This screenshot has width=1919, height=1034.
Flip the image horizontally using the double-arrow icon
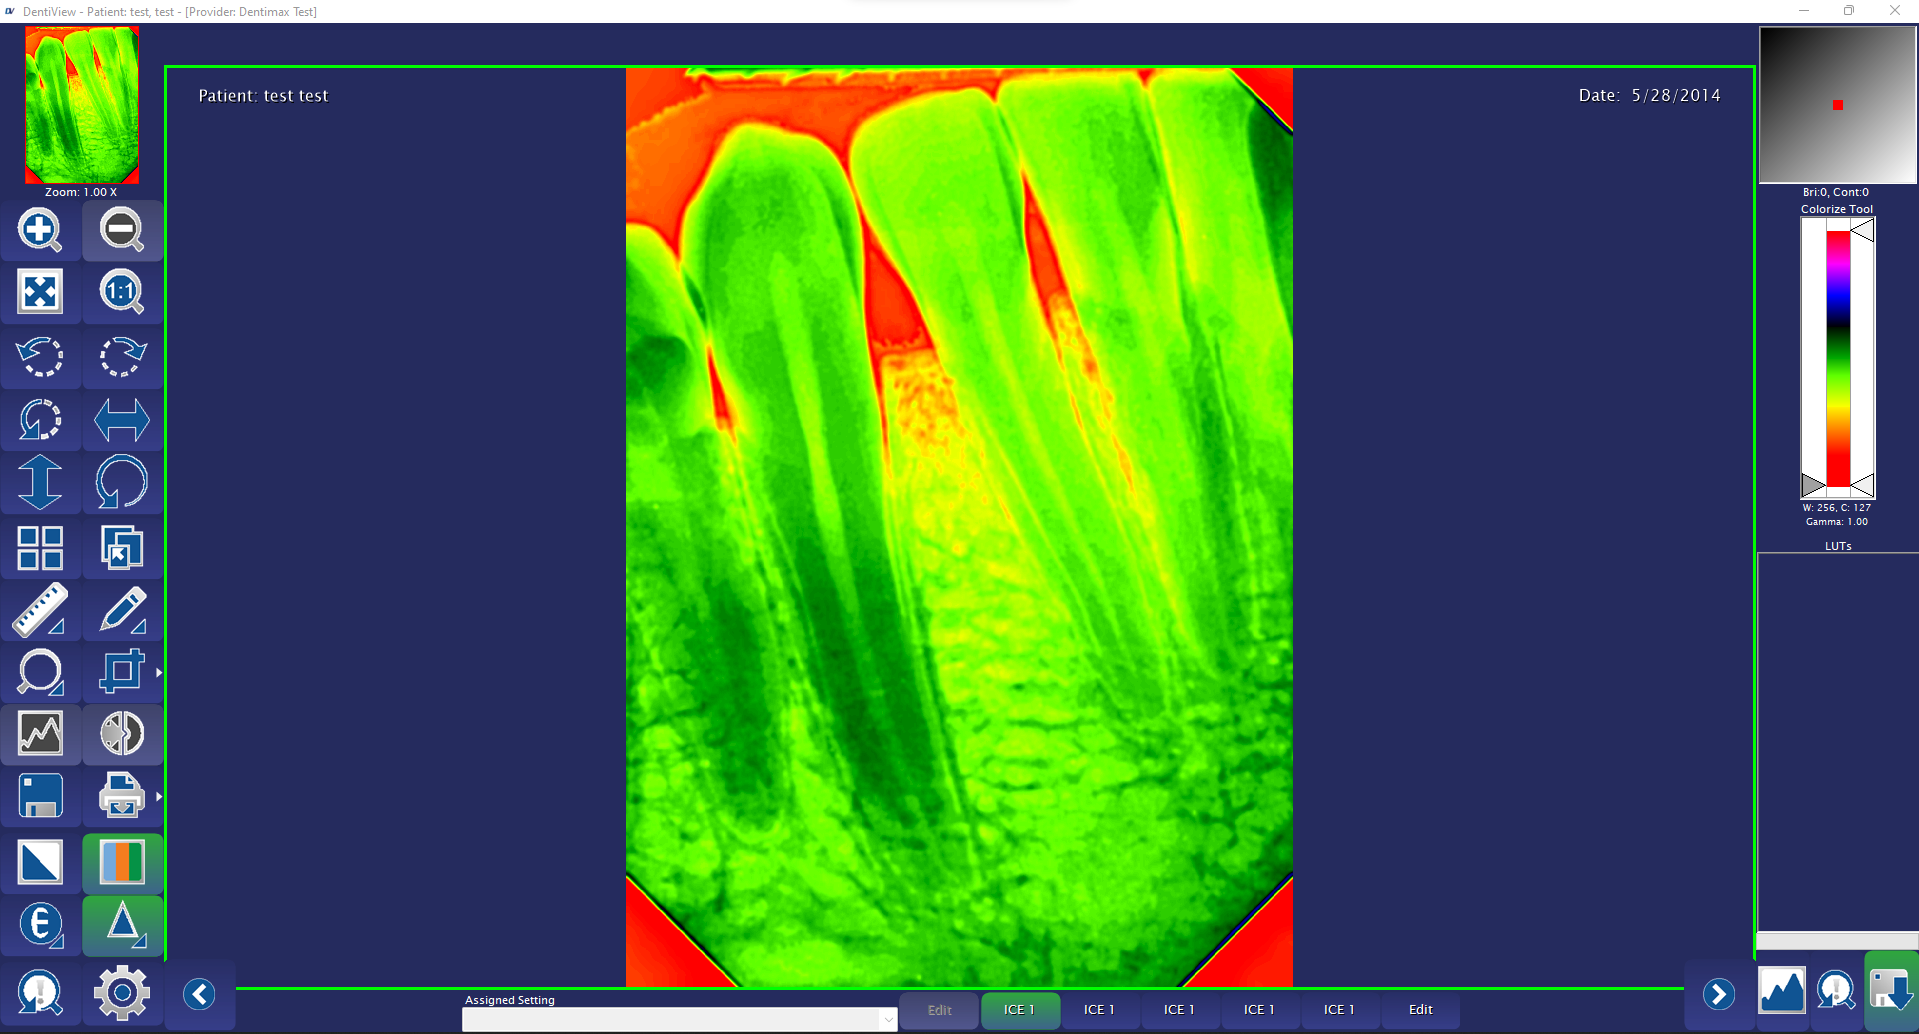[122, 420]
